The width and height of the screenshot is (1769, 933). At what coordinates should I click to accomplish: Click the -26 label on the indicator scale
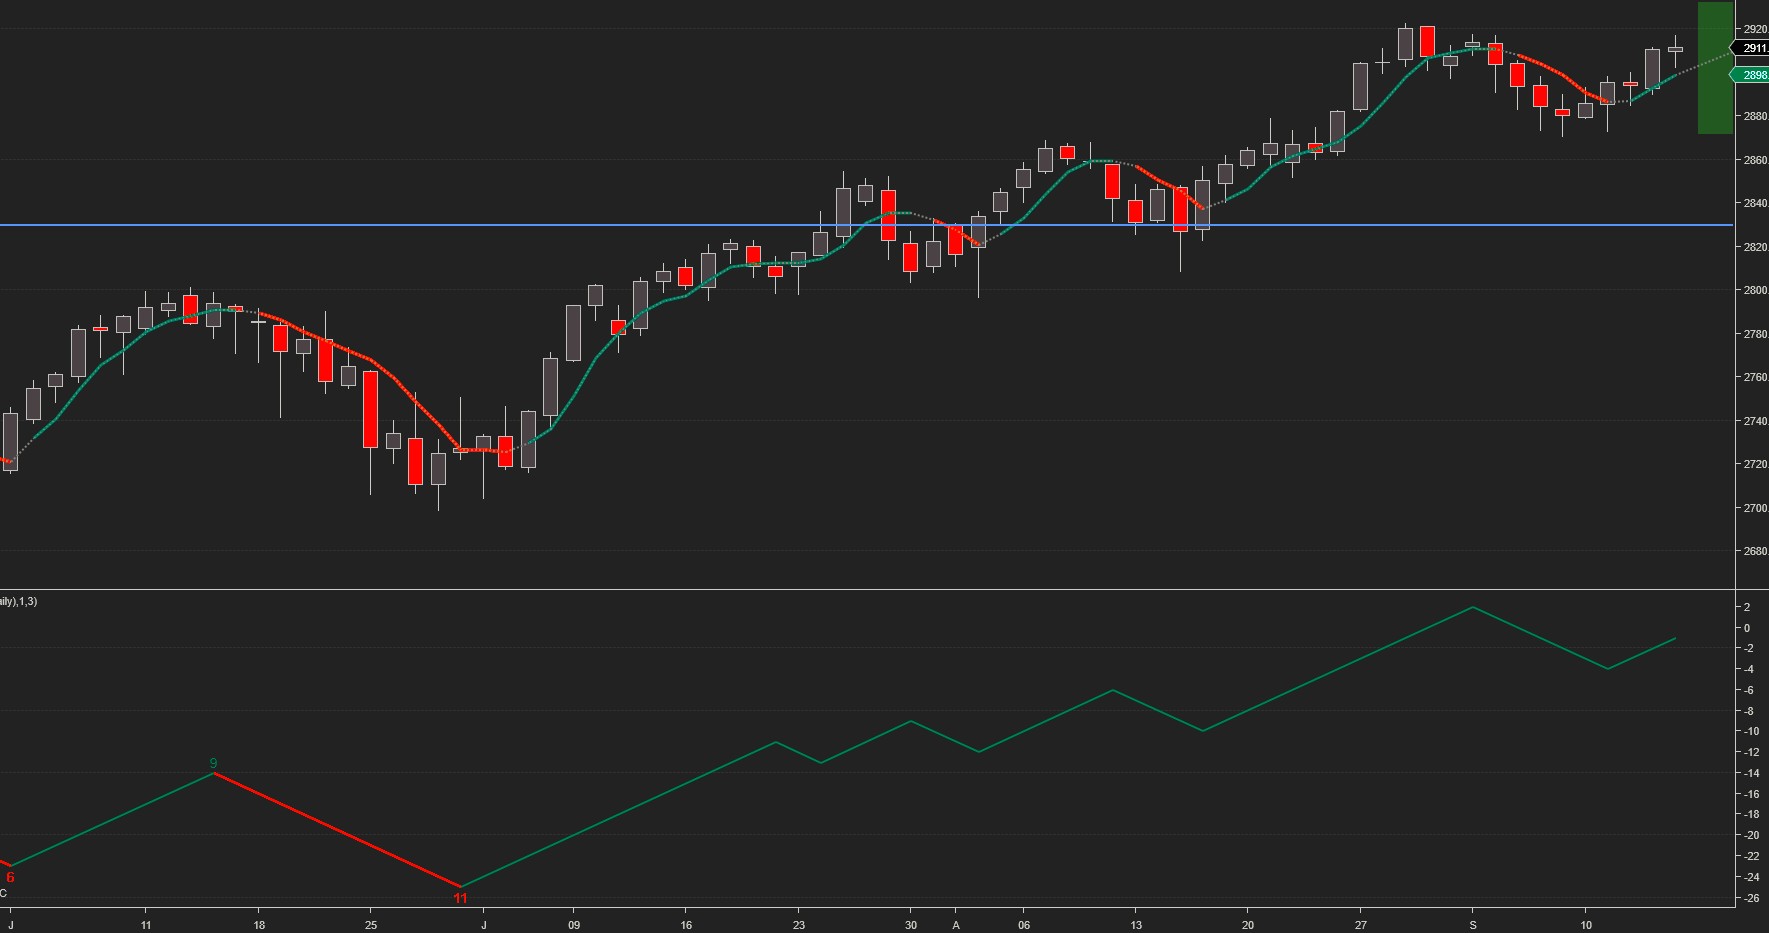tap(1750, 898)
